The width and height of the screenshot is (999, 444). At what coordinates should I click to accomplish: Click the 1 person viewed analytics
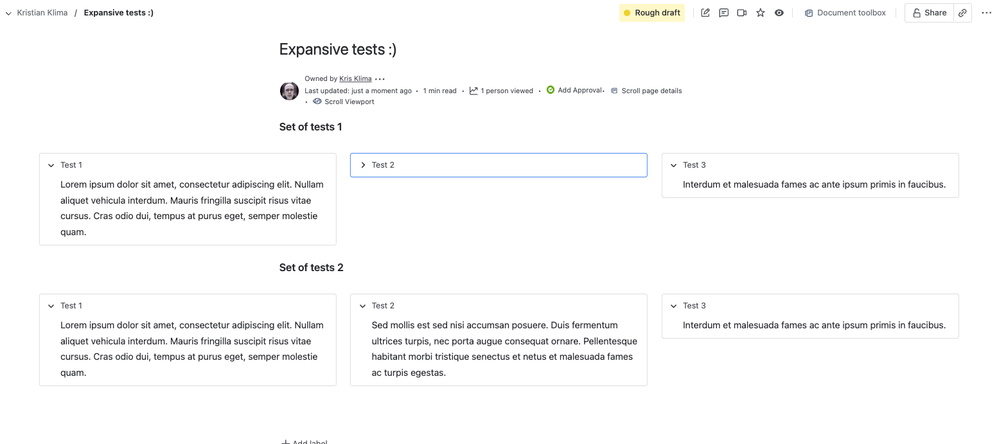coord(501,91)
